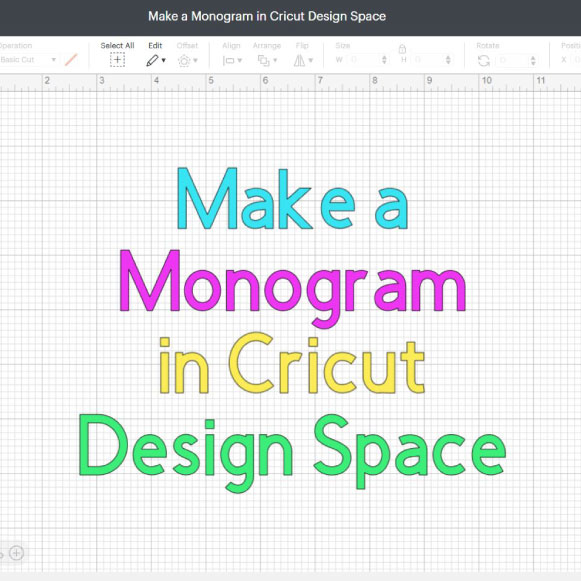Image resolution: width=581 pixels, height=581 pixels.
Task: Click the Edit label in toolbar
Action: point(155,46)
